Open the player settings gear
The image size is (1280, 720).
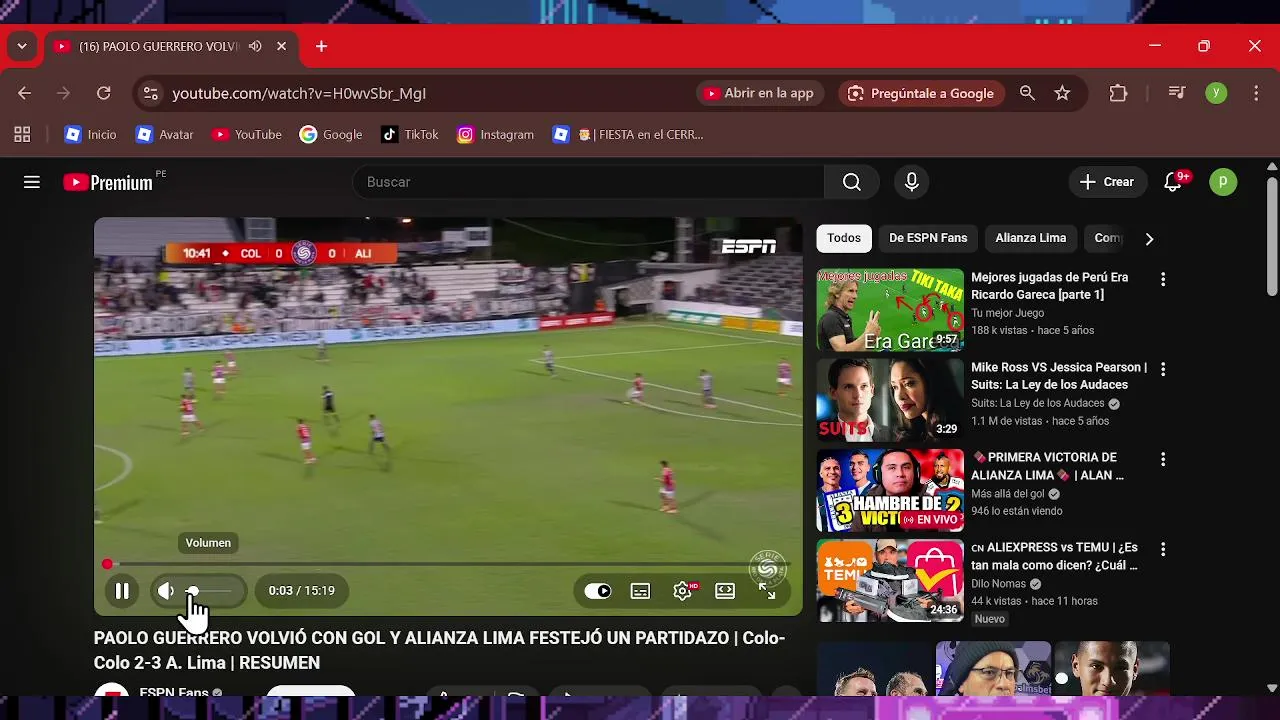point(683,591)
